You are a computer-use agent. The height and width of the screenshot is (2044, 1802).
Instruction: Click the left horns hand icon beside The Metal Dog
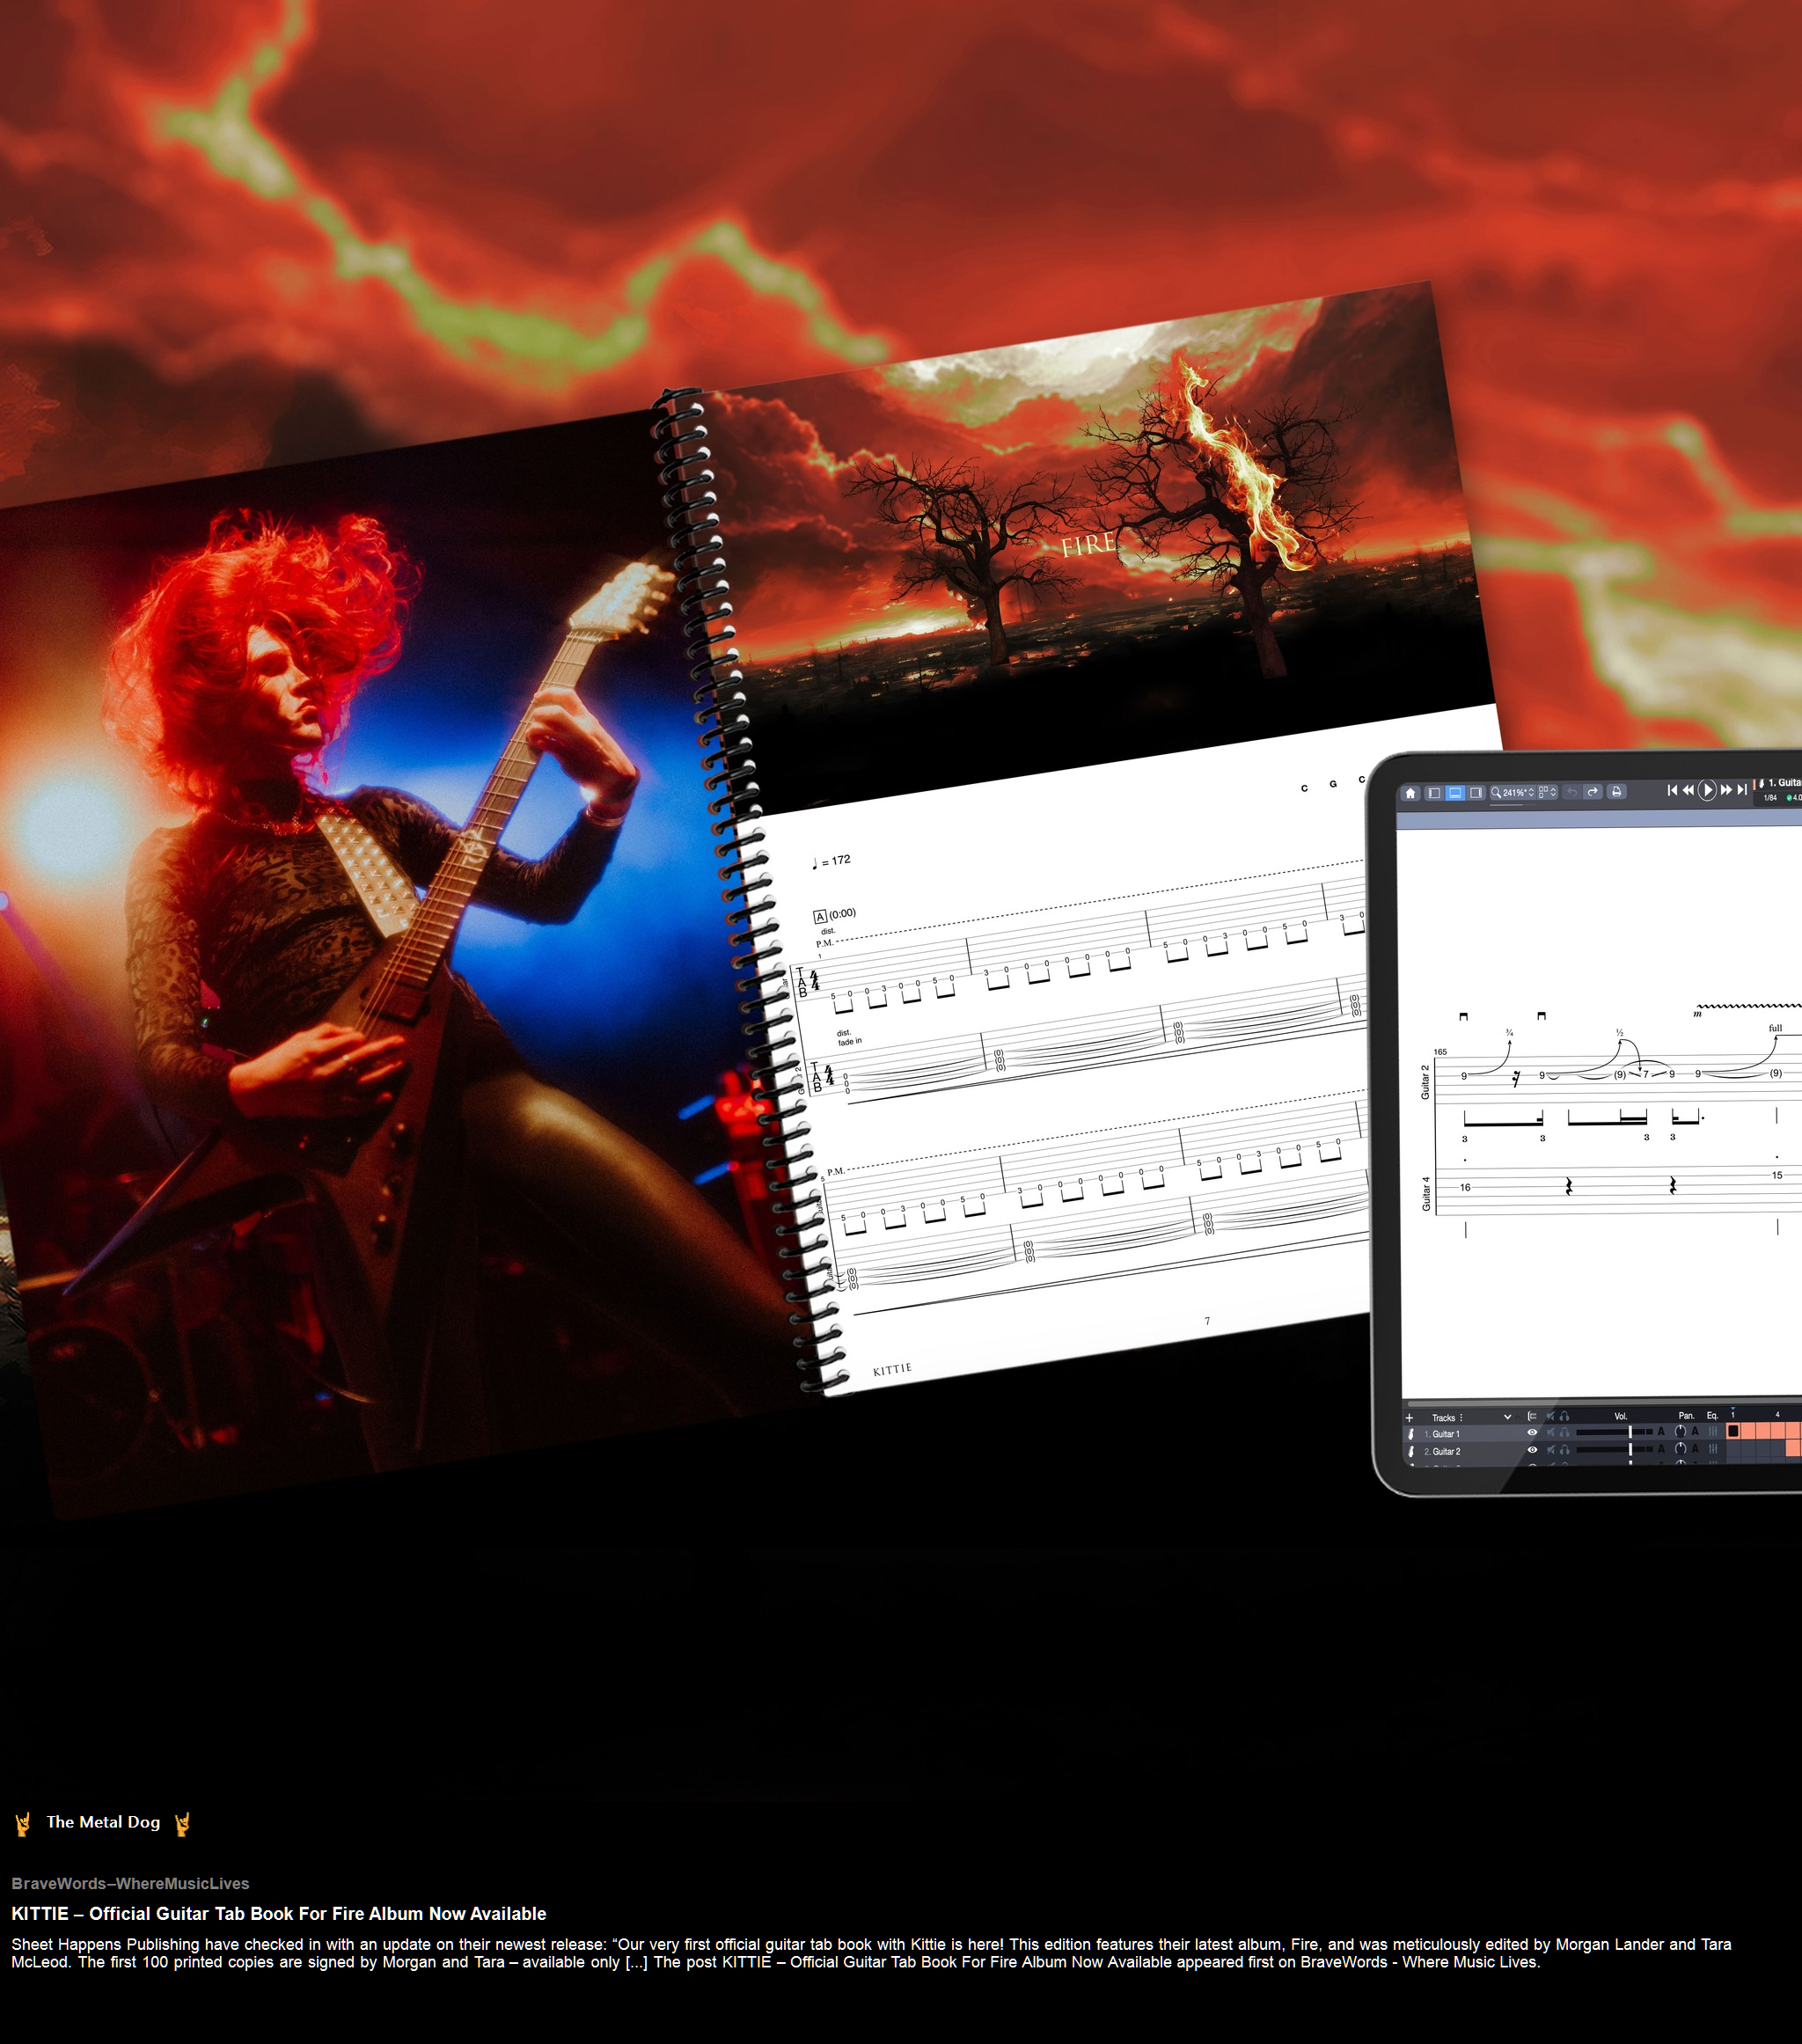(x=23, y=1824)
